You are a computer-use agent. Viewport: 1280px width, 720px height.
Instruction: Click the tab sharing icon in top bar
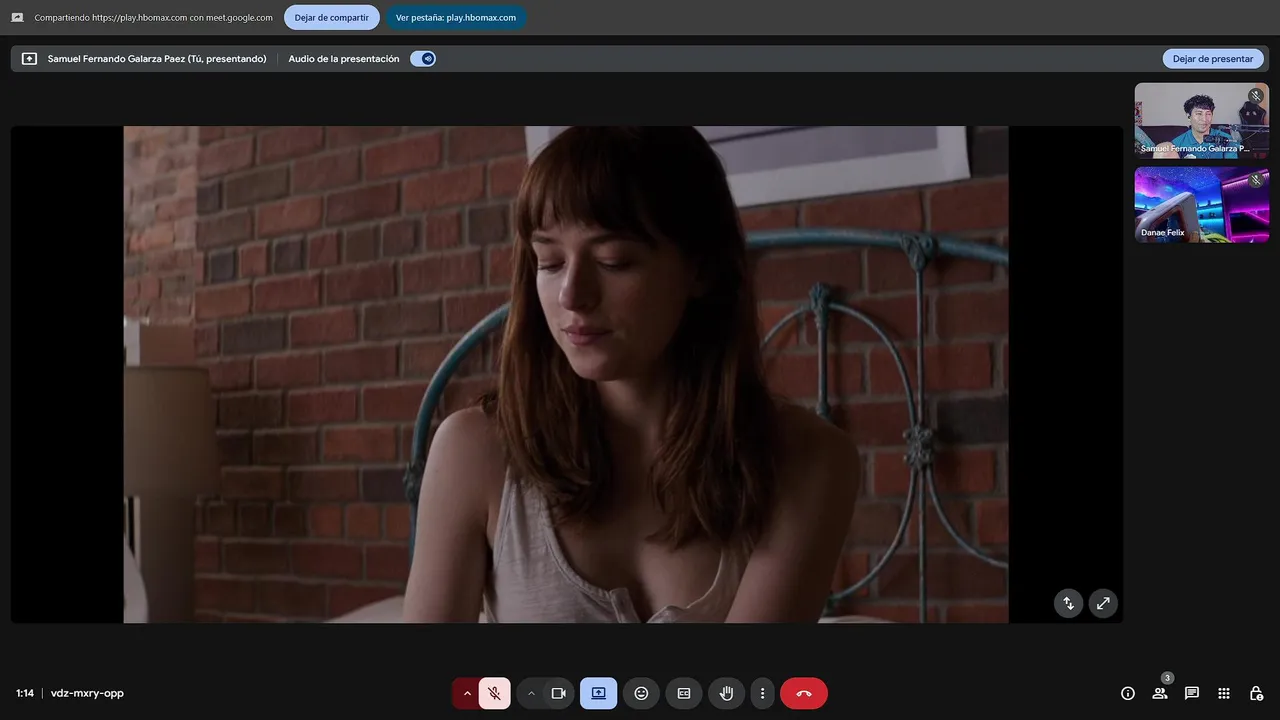[x=17, y=17]
